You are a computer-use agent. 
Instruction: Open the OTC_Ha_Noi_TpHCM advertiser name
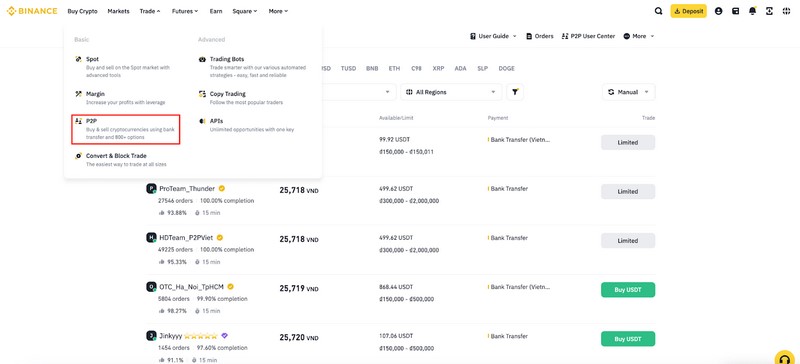(191, 287)
